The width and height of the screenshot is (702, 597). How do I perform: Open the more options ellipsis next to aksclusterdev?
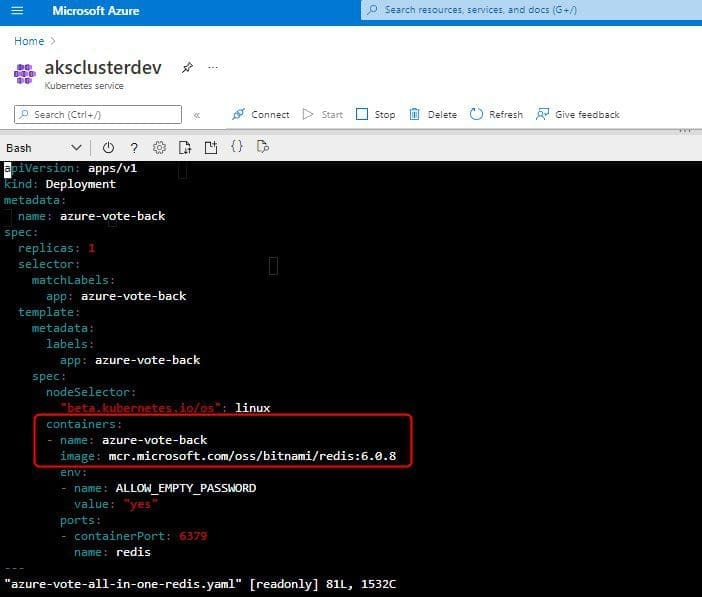point(213,68)
